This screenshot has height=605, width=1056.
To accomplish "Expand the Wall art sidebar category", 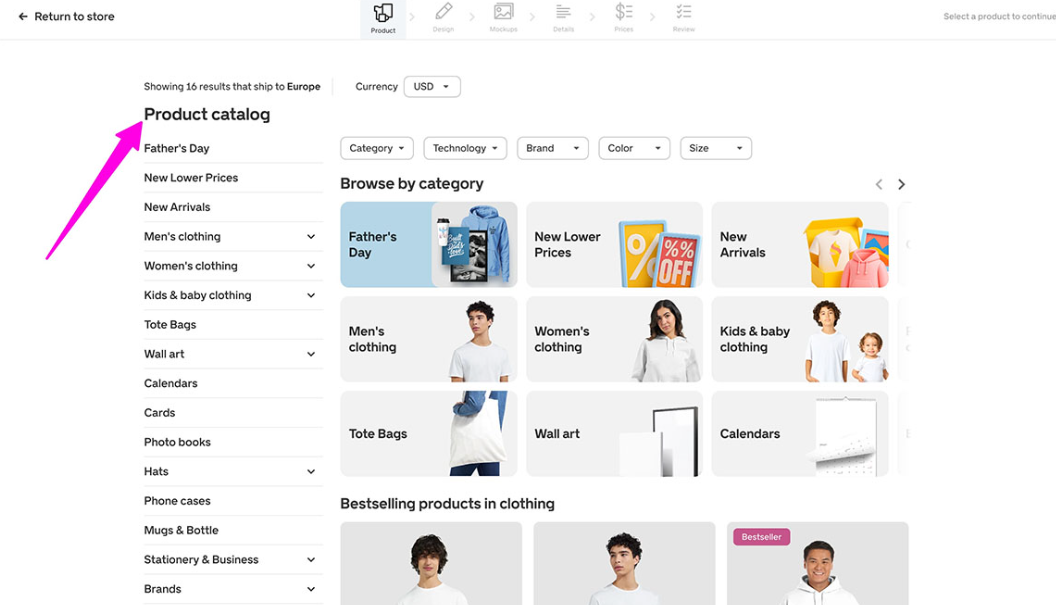I will pyautogui.click(x=311, y=354).
